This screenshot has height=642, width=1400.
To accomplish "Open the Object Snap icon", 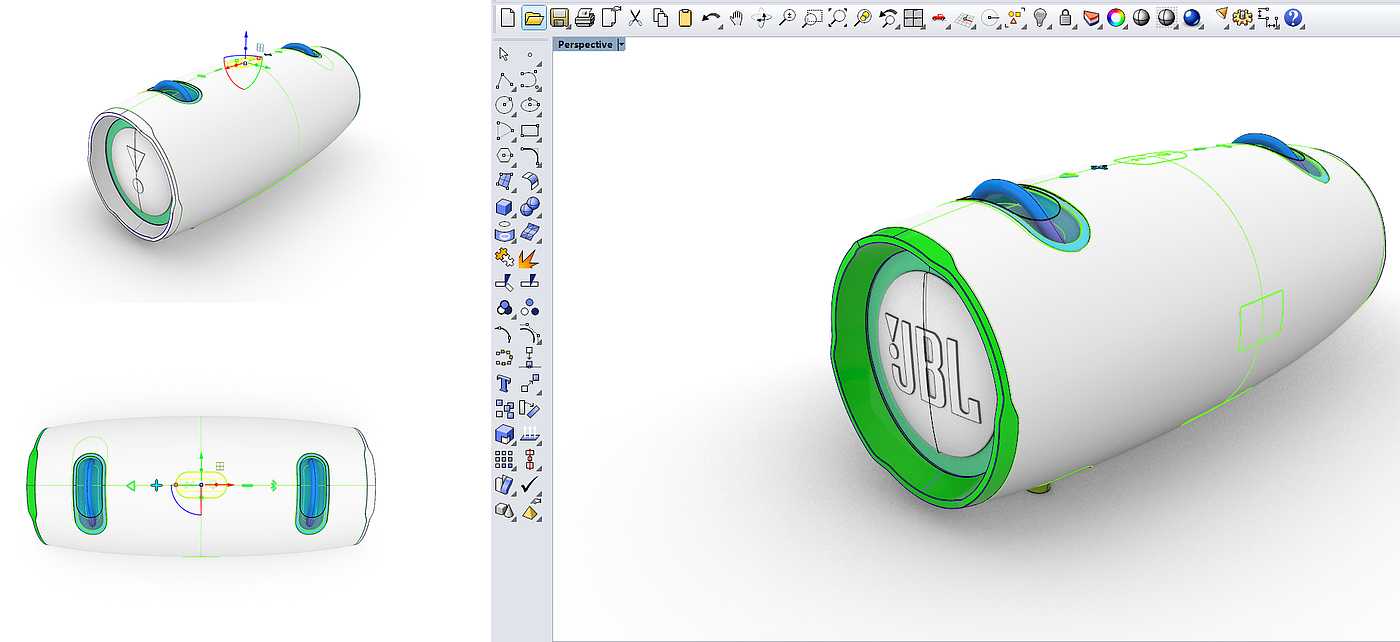I will pos(990,17).
